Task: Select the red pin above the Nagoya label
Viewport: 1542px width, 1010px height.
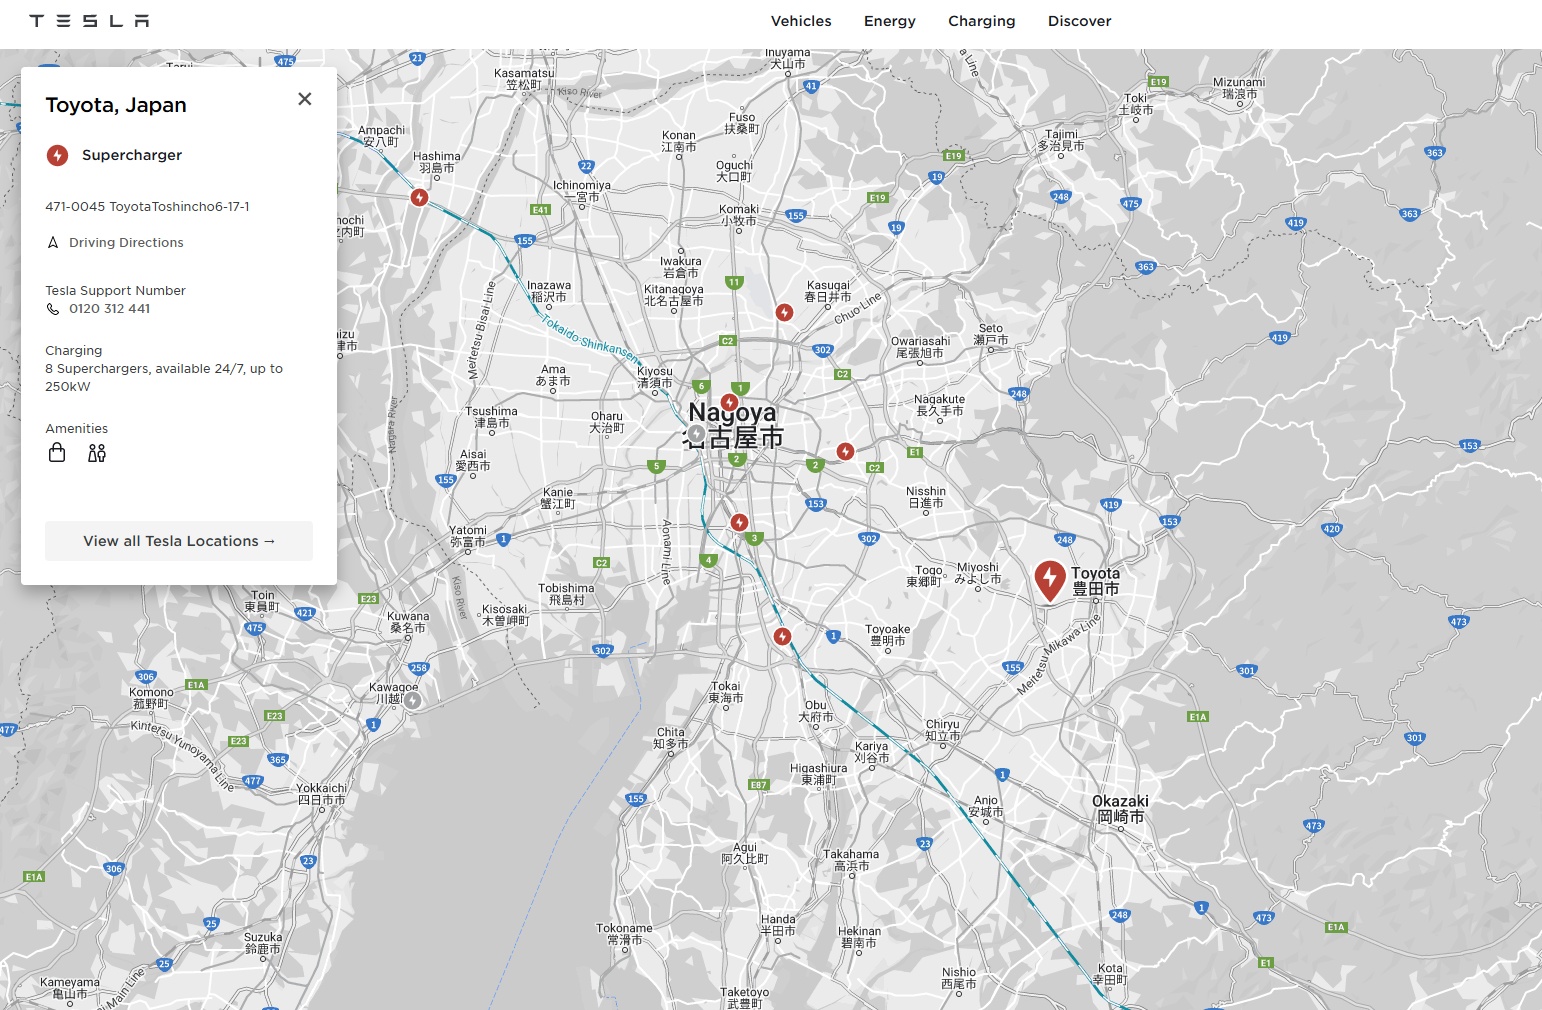Action: 730,403
